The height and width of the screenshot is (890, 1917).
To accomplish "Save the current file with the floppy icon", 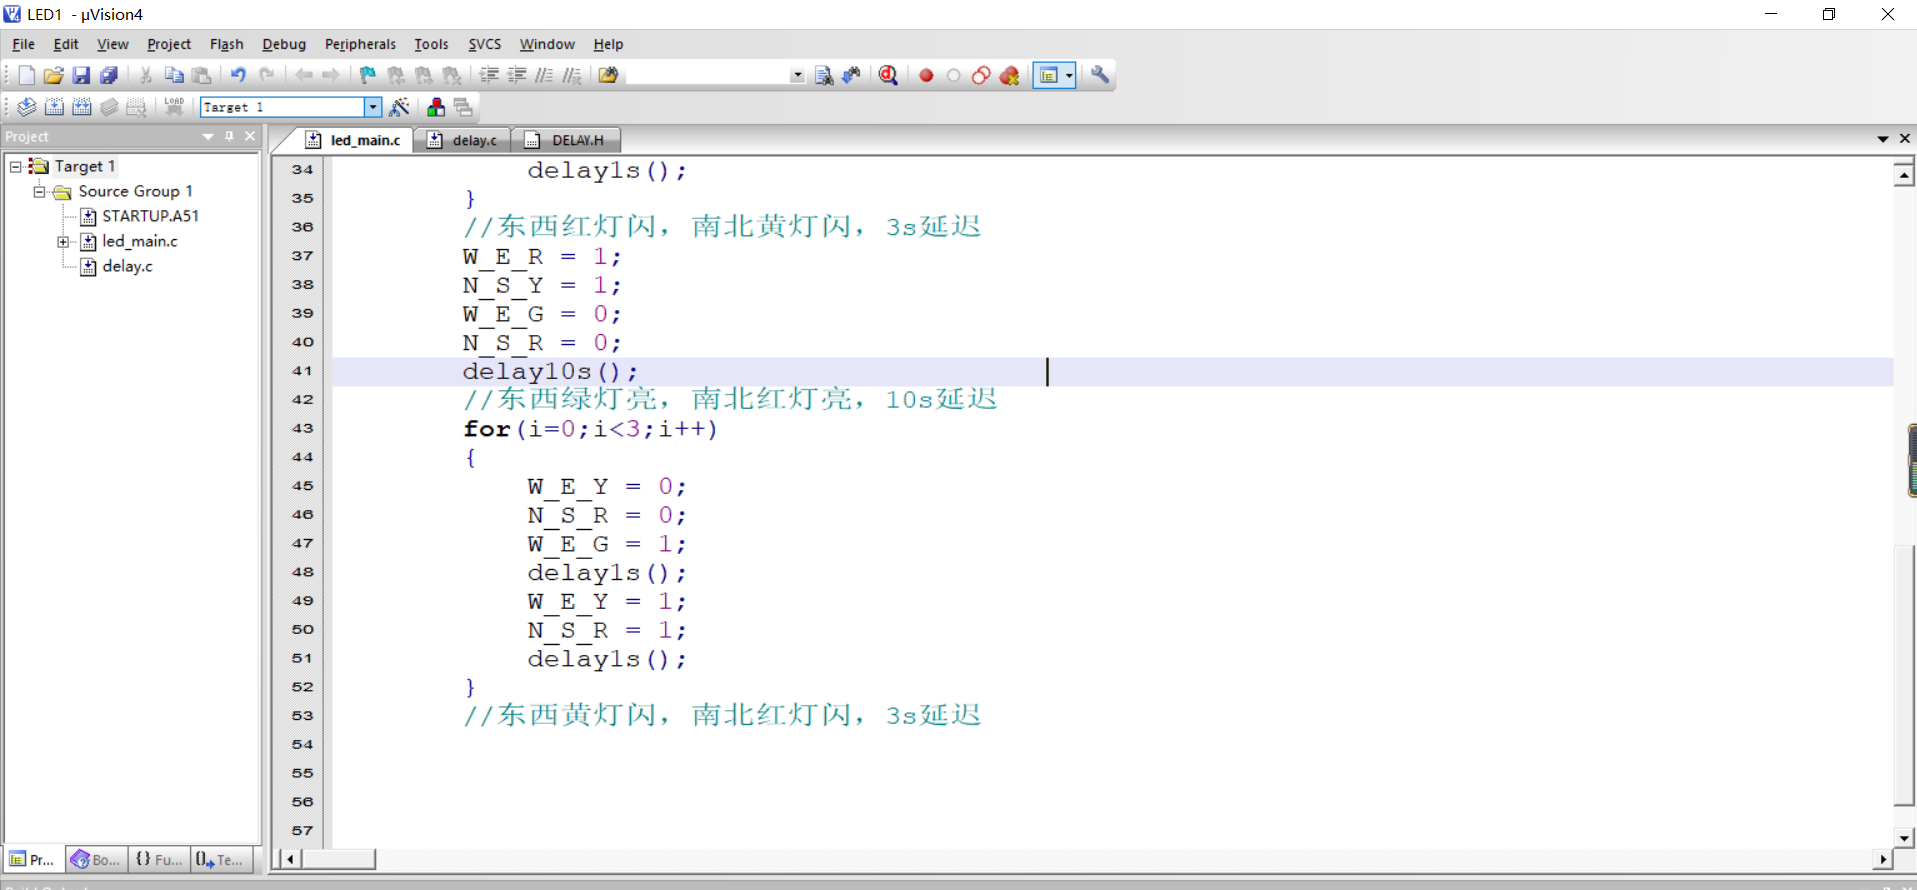I will [x=81, y=75].
